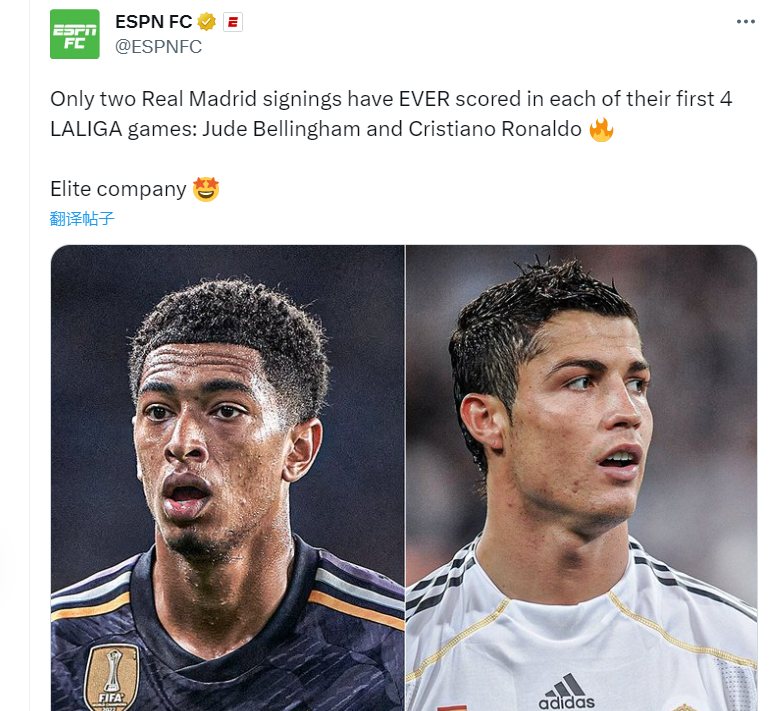Screen dimensions: 770x711
Task: Click the 翻译帖子 translate post link
Action: click(82, 219)
